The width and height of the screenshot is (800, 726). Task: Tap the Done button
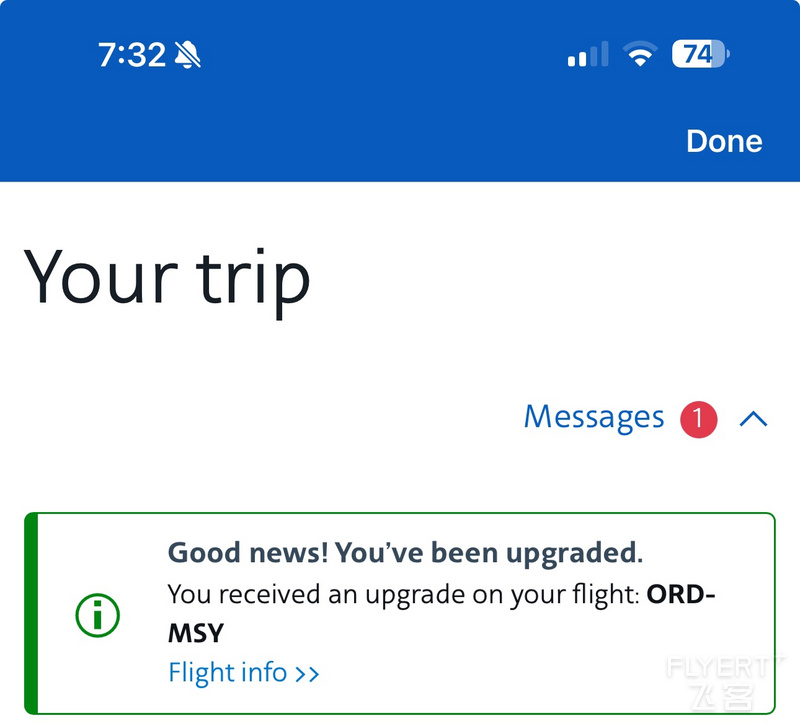pos(723,141)
